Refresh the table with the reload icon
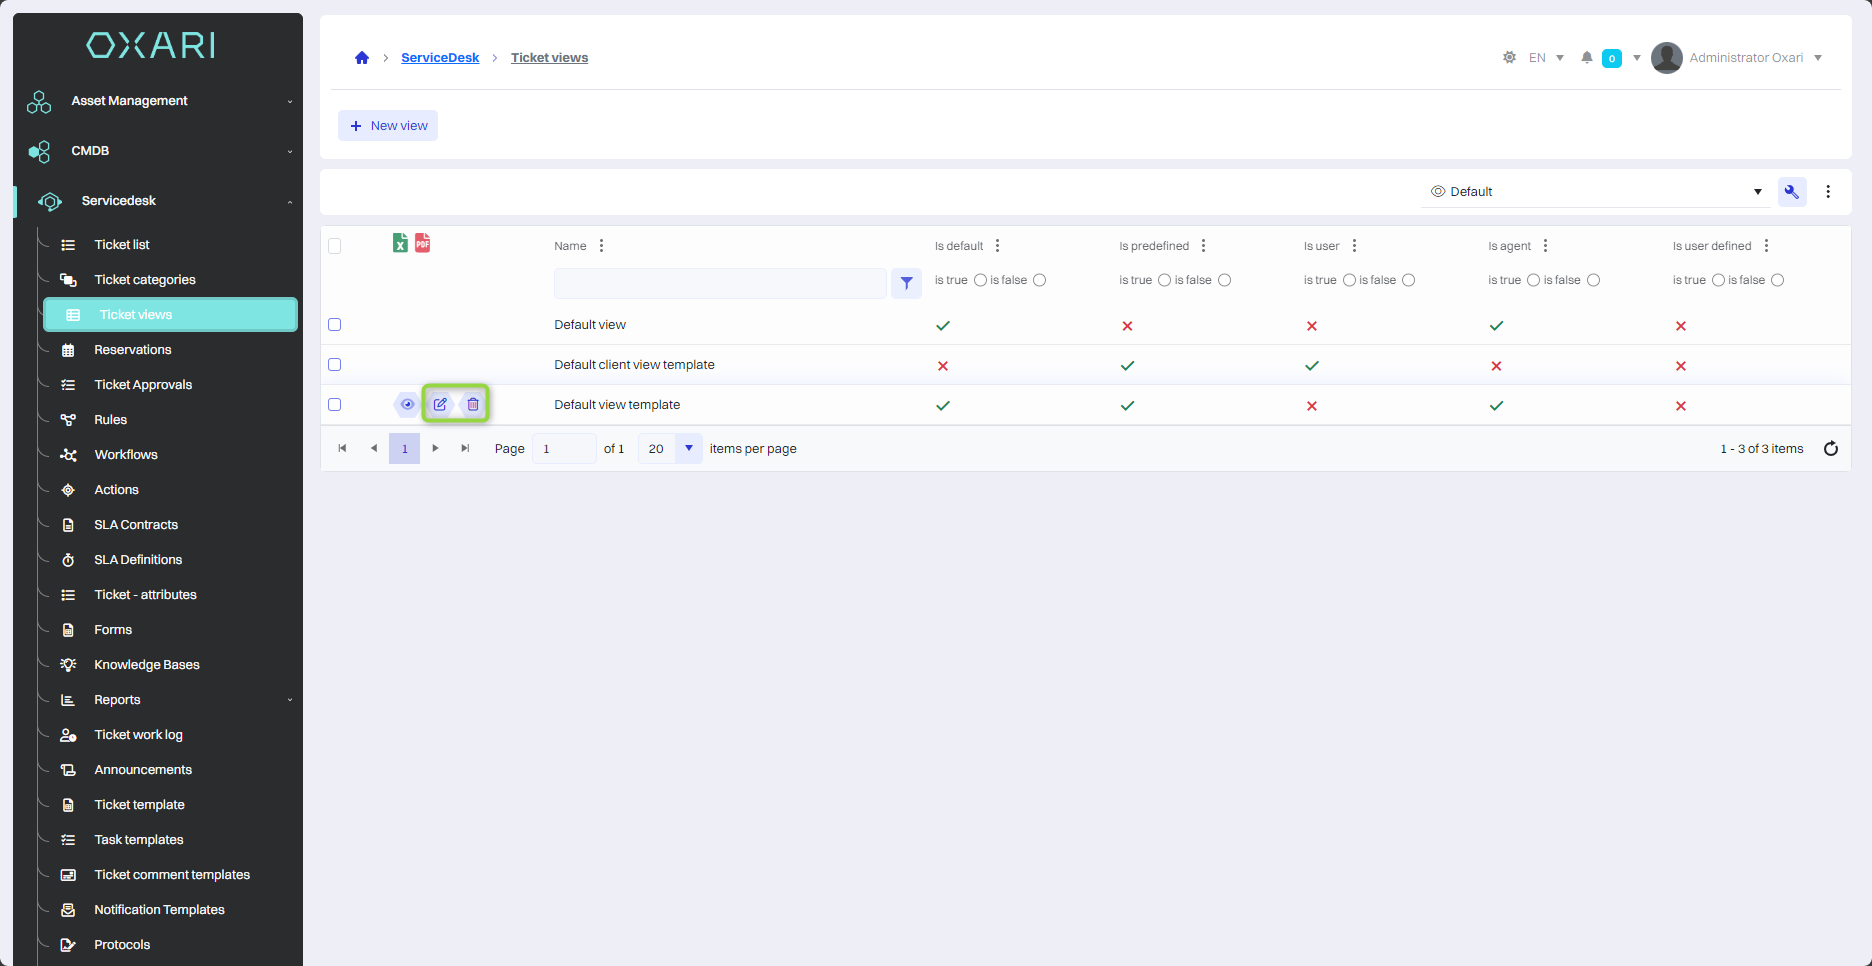Viewport: 1872px width, 966px height. click(x=1830, y=449)
